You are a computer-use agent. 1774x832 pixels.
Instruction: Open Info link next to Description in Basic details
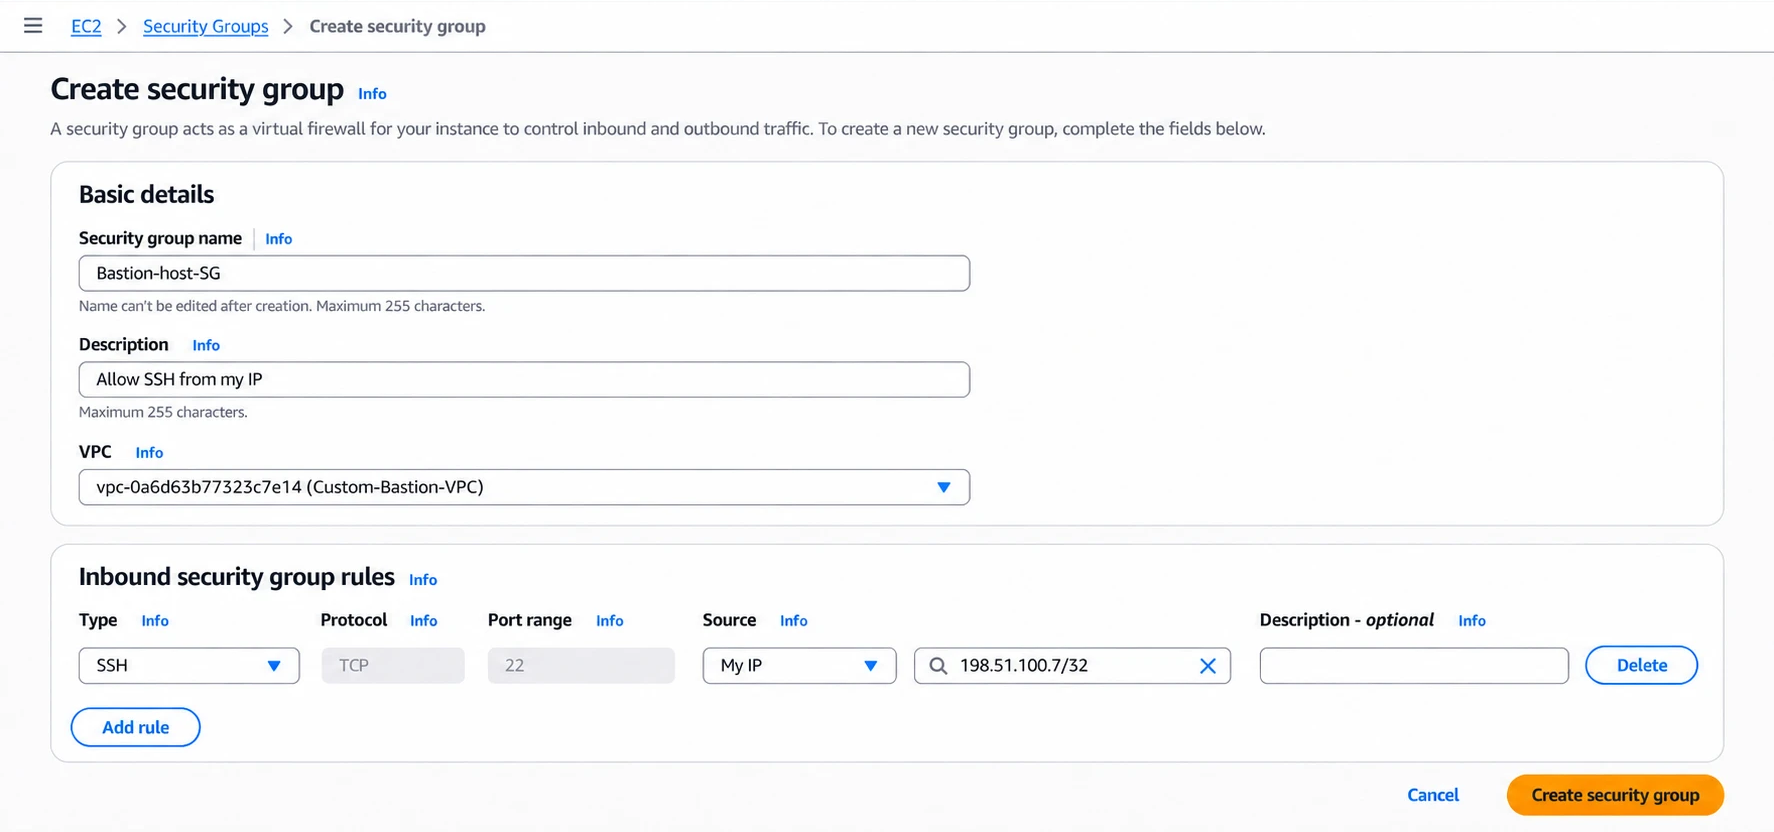click(206, 345)
